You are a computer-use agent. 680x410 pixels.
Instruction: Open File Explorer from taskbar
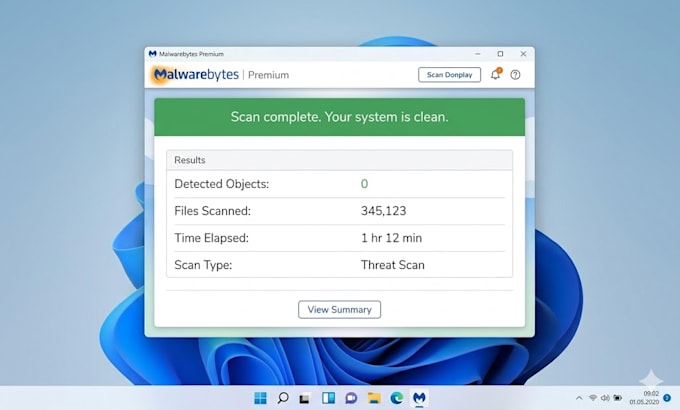[x=374, y=398]
